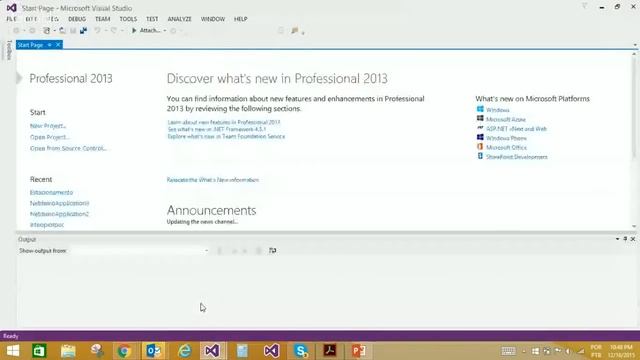Image resolution: width=640 pixels, height=360 pixels.
Task: Open recent project NetbeansApplication2
Action: pyautogui.click(x=59, y=214)
